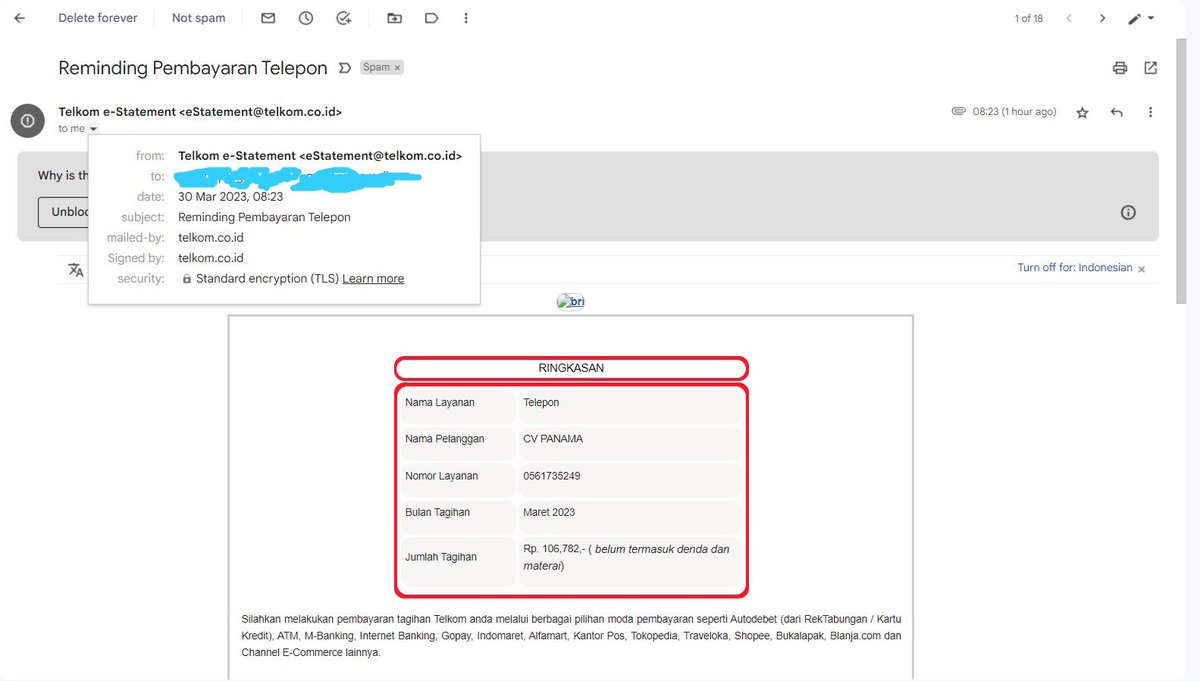Click the Unblock sender button
This screenshot has width=1200, height=681.
click(64, 212)
